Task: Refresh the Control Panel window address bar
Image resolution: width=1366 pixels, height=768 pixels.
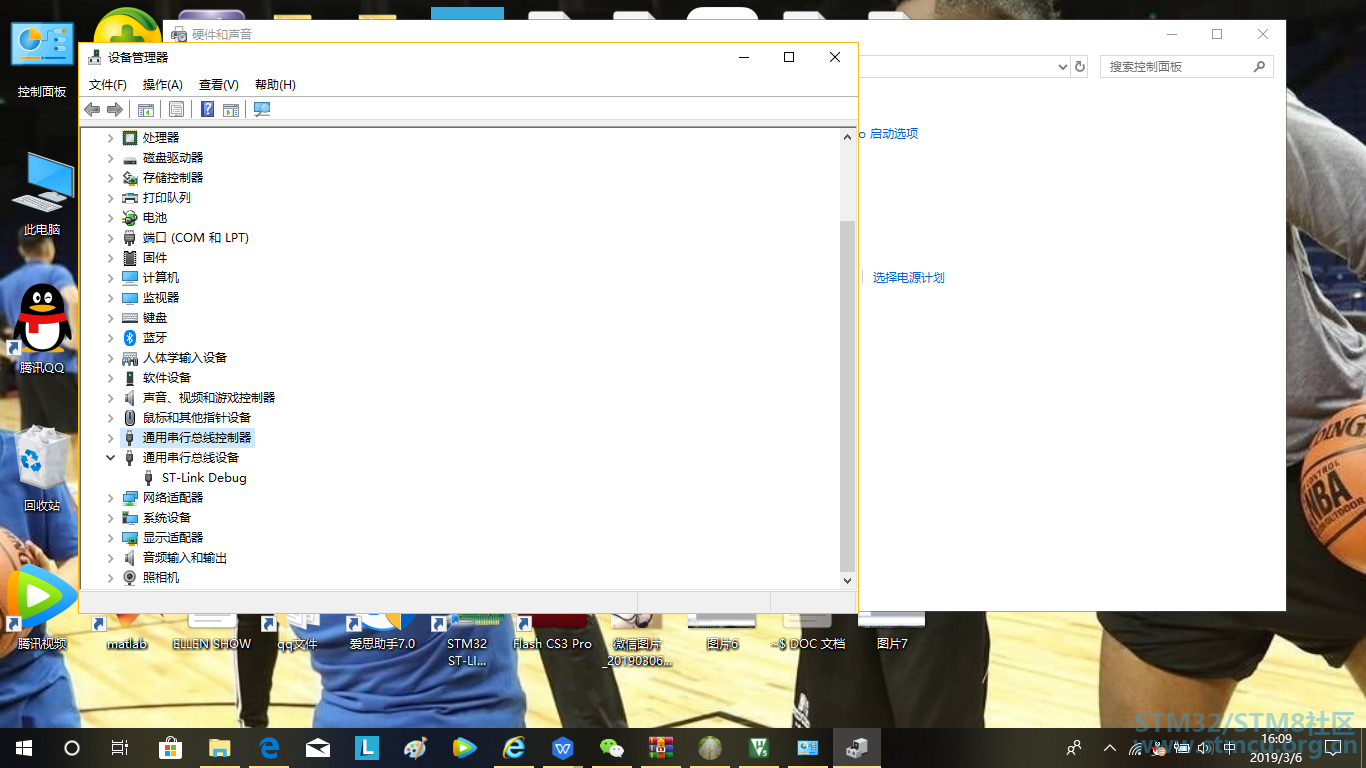Action: point(1080,67)
